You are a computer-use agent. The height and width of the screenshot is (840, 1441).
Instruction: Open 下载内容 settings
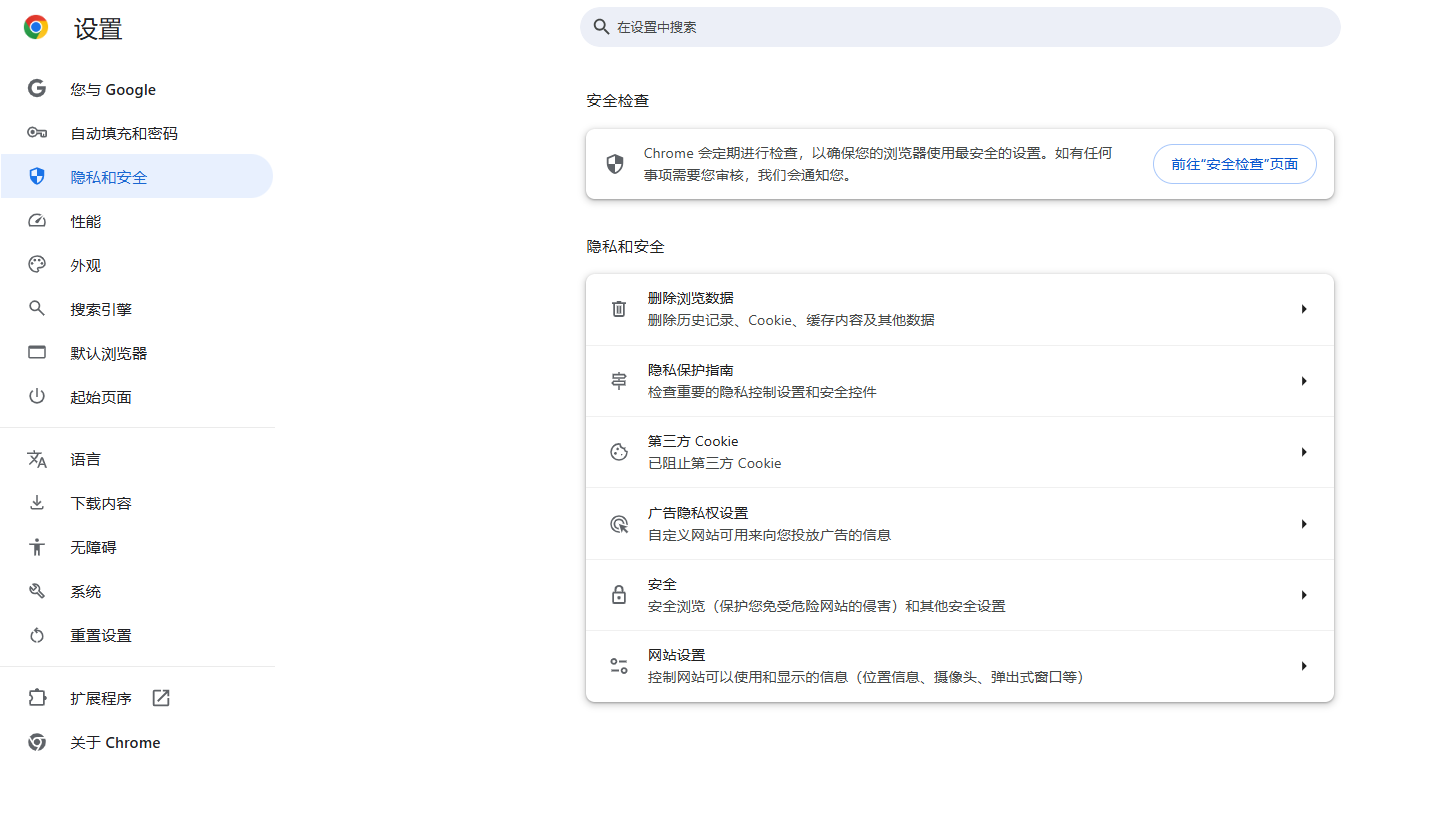click(136, 503)
